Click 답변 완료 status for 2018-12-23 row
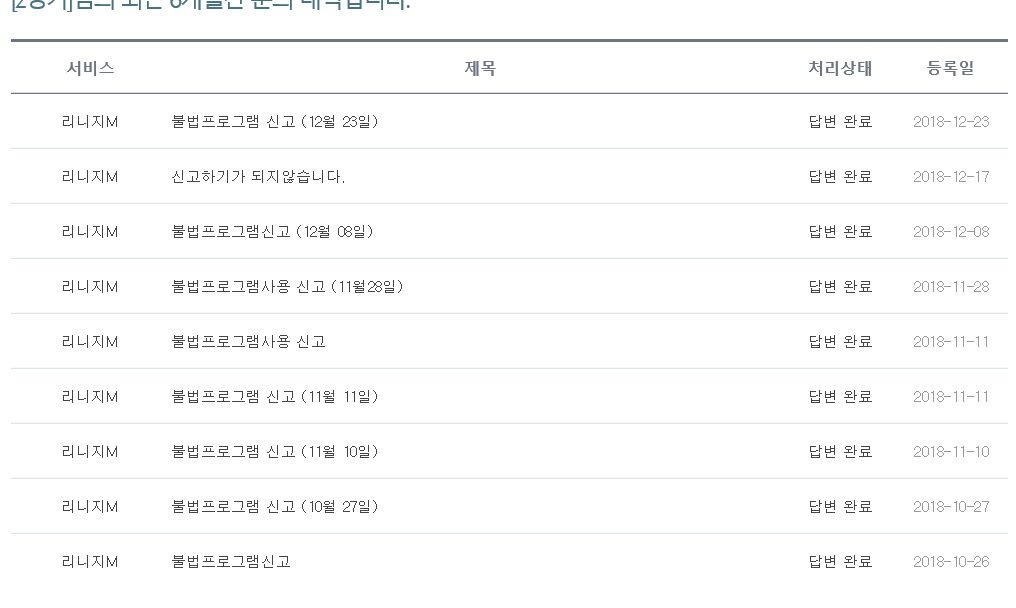 [840, 122]
